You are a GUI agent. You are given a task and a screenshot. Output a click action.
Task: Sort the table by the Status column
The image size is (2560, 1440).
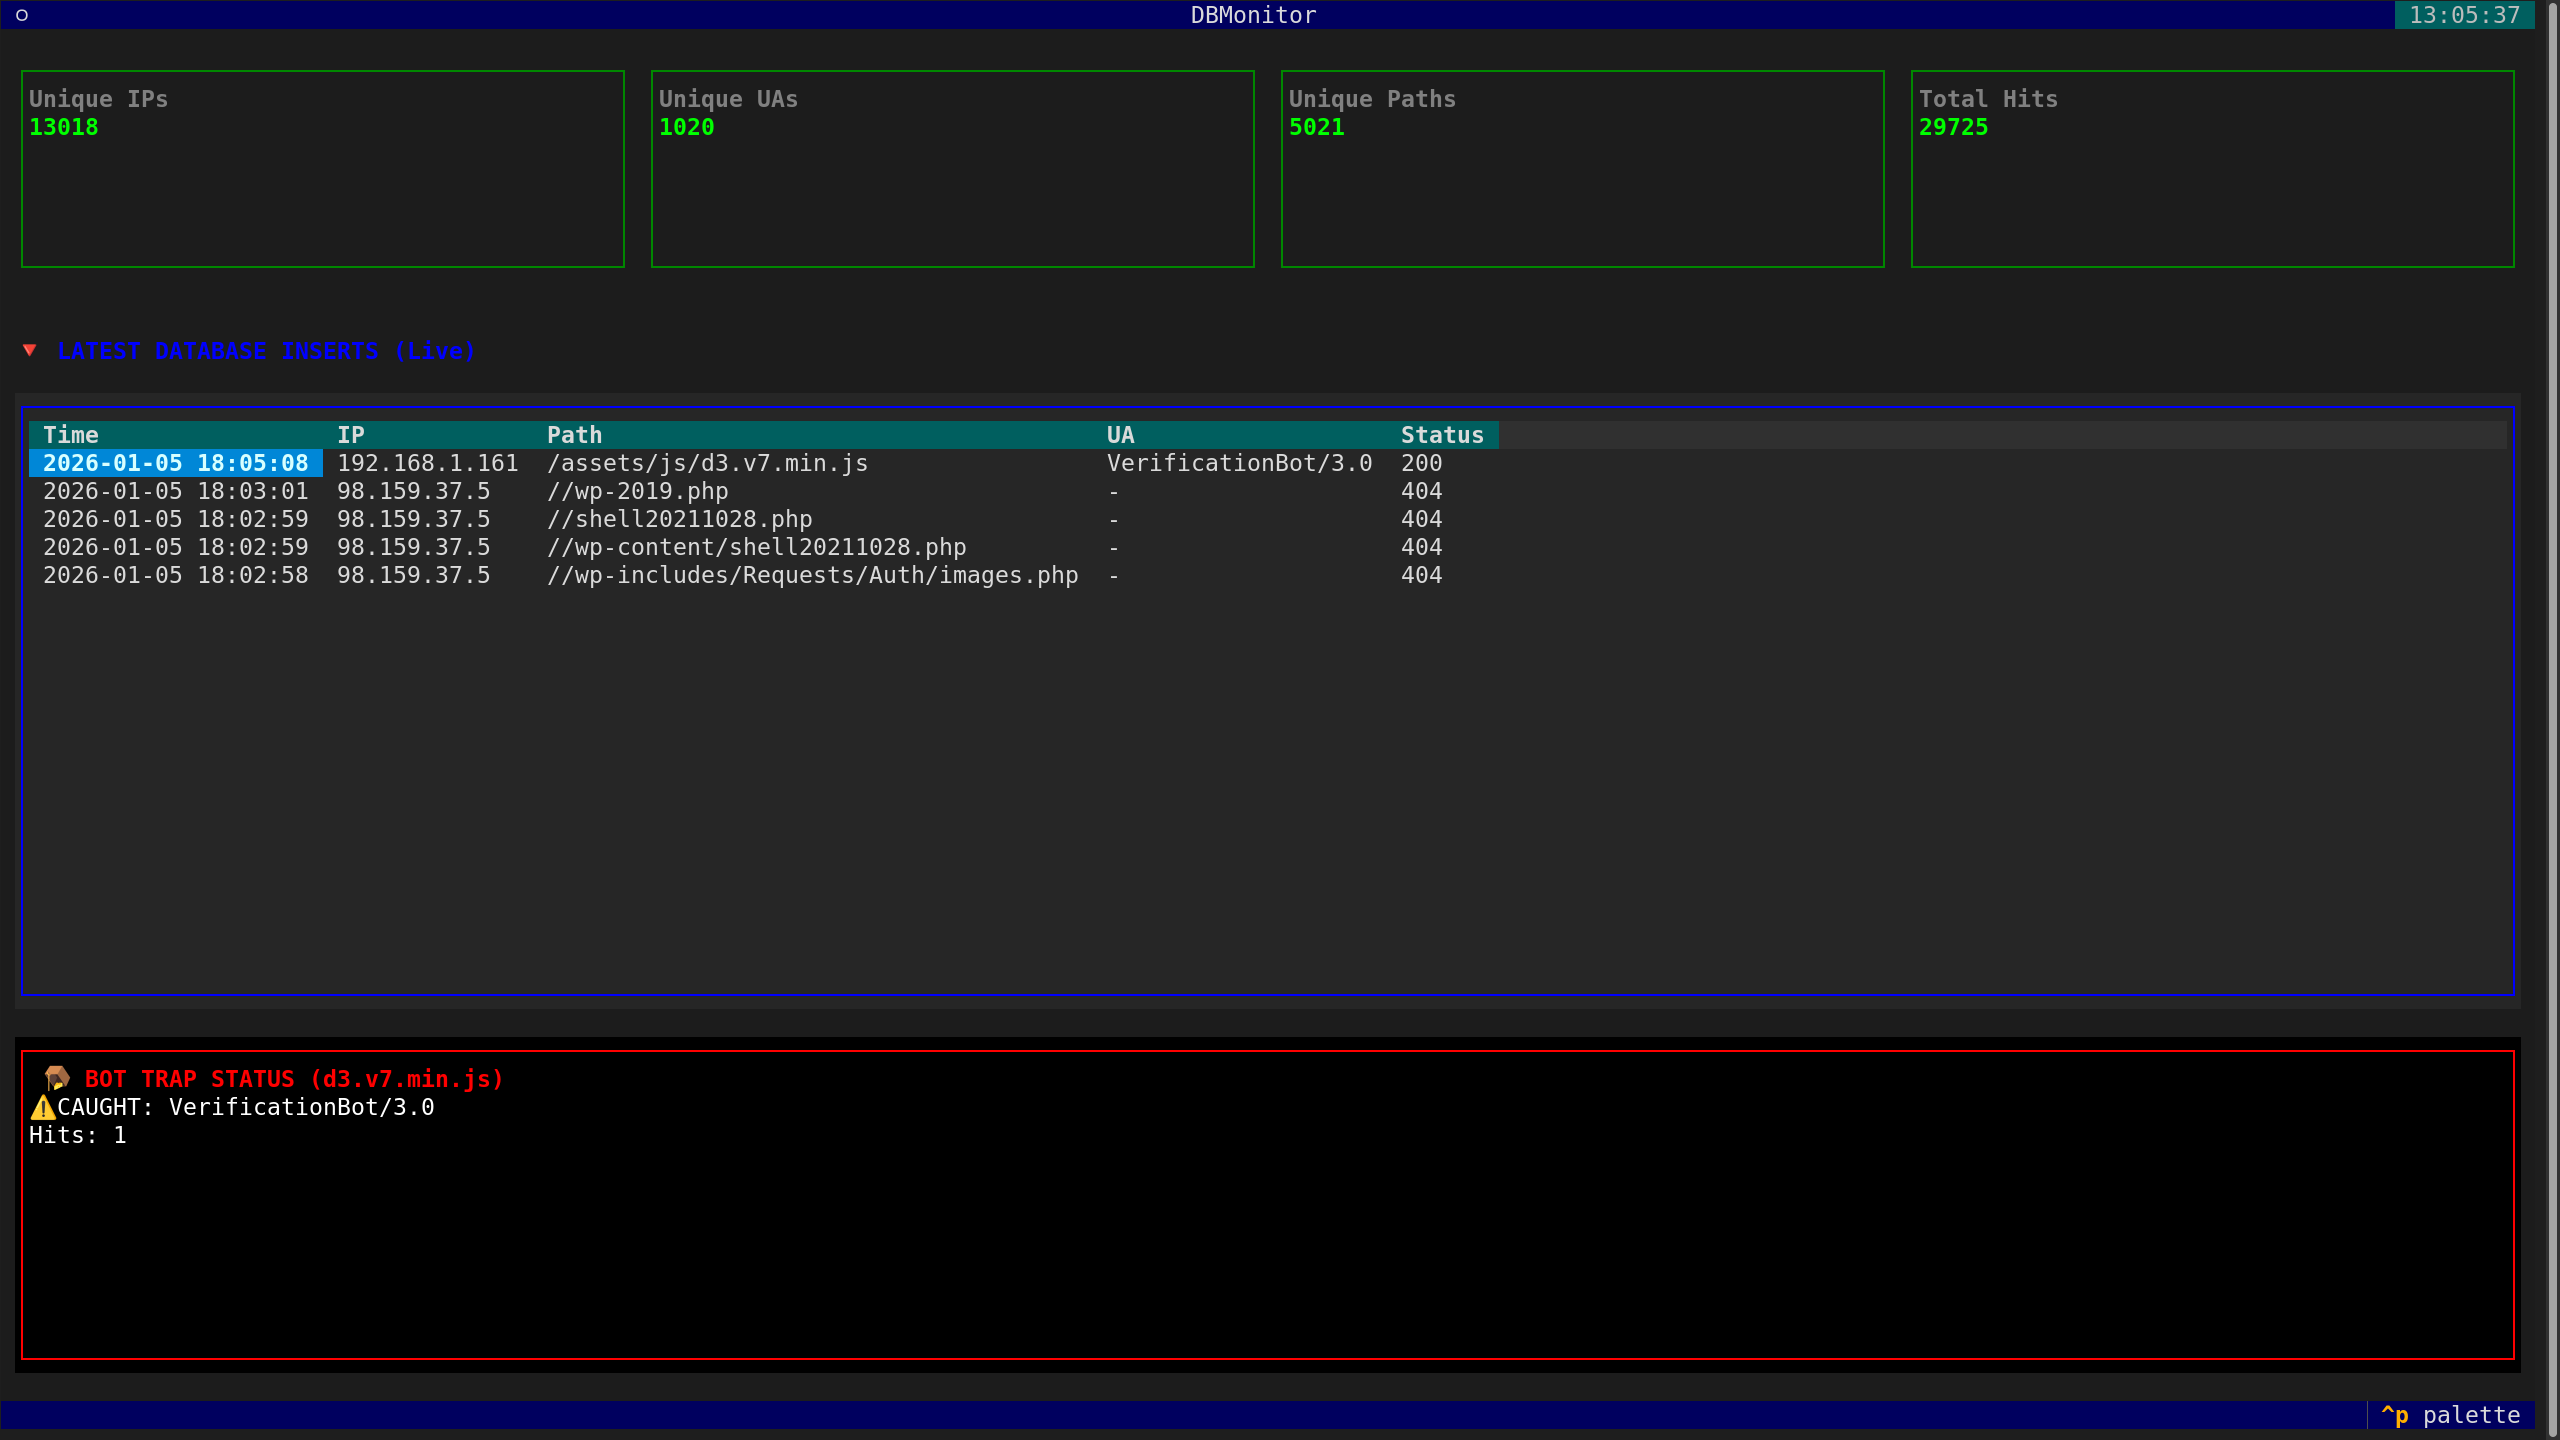1442,434
